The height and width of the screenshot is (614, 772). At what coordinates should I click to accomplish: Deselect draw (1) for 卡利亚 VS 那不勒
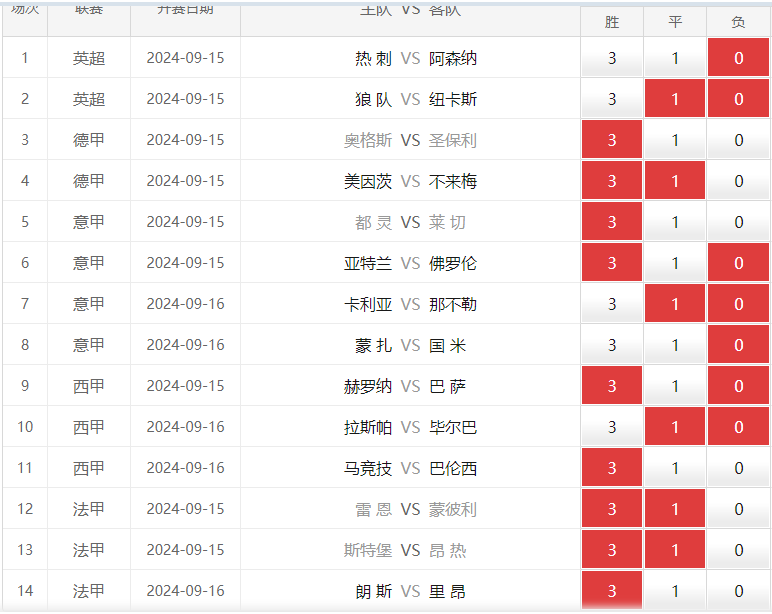click(675, 304)
